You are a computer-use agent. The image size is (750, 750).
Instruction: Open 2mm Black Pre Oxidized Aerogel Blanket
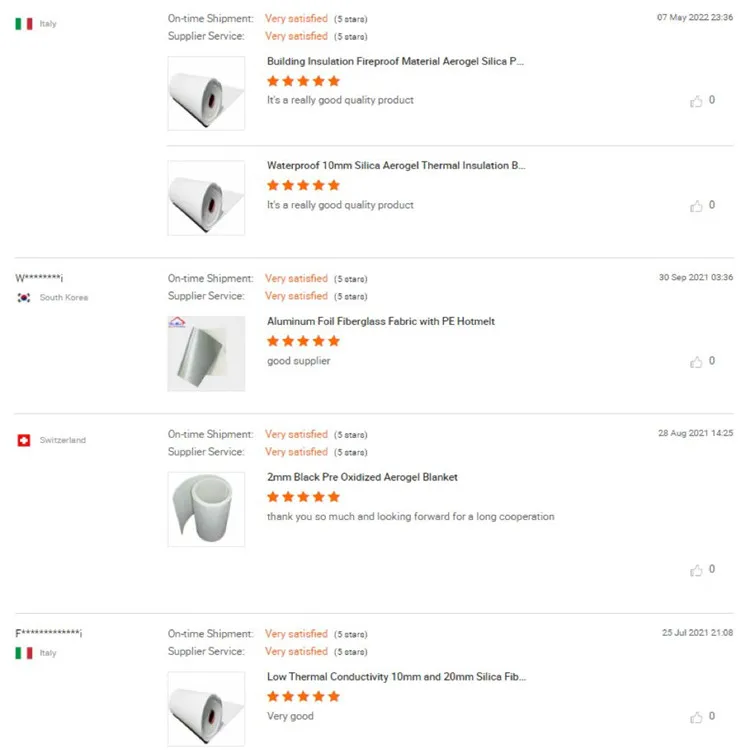coord(362,478)
